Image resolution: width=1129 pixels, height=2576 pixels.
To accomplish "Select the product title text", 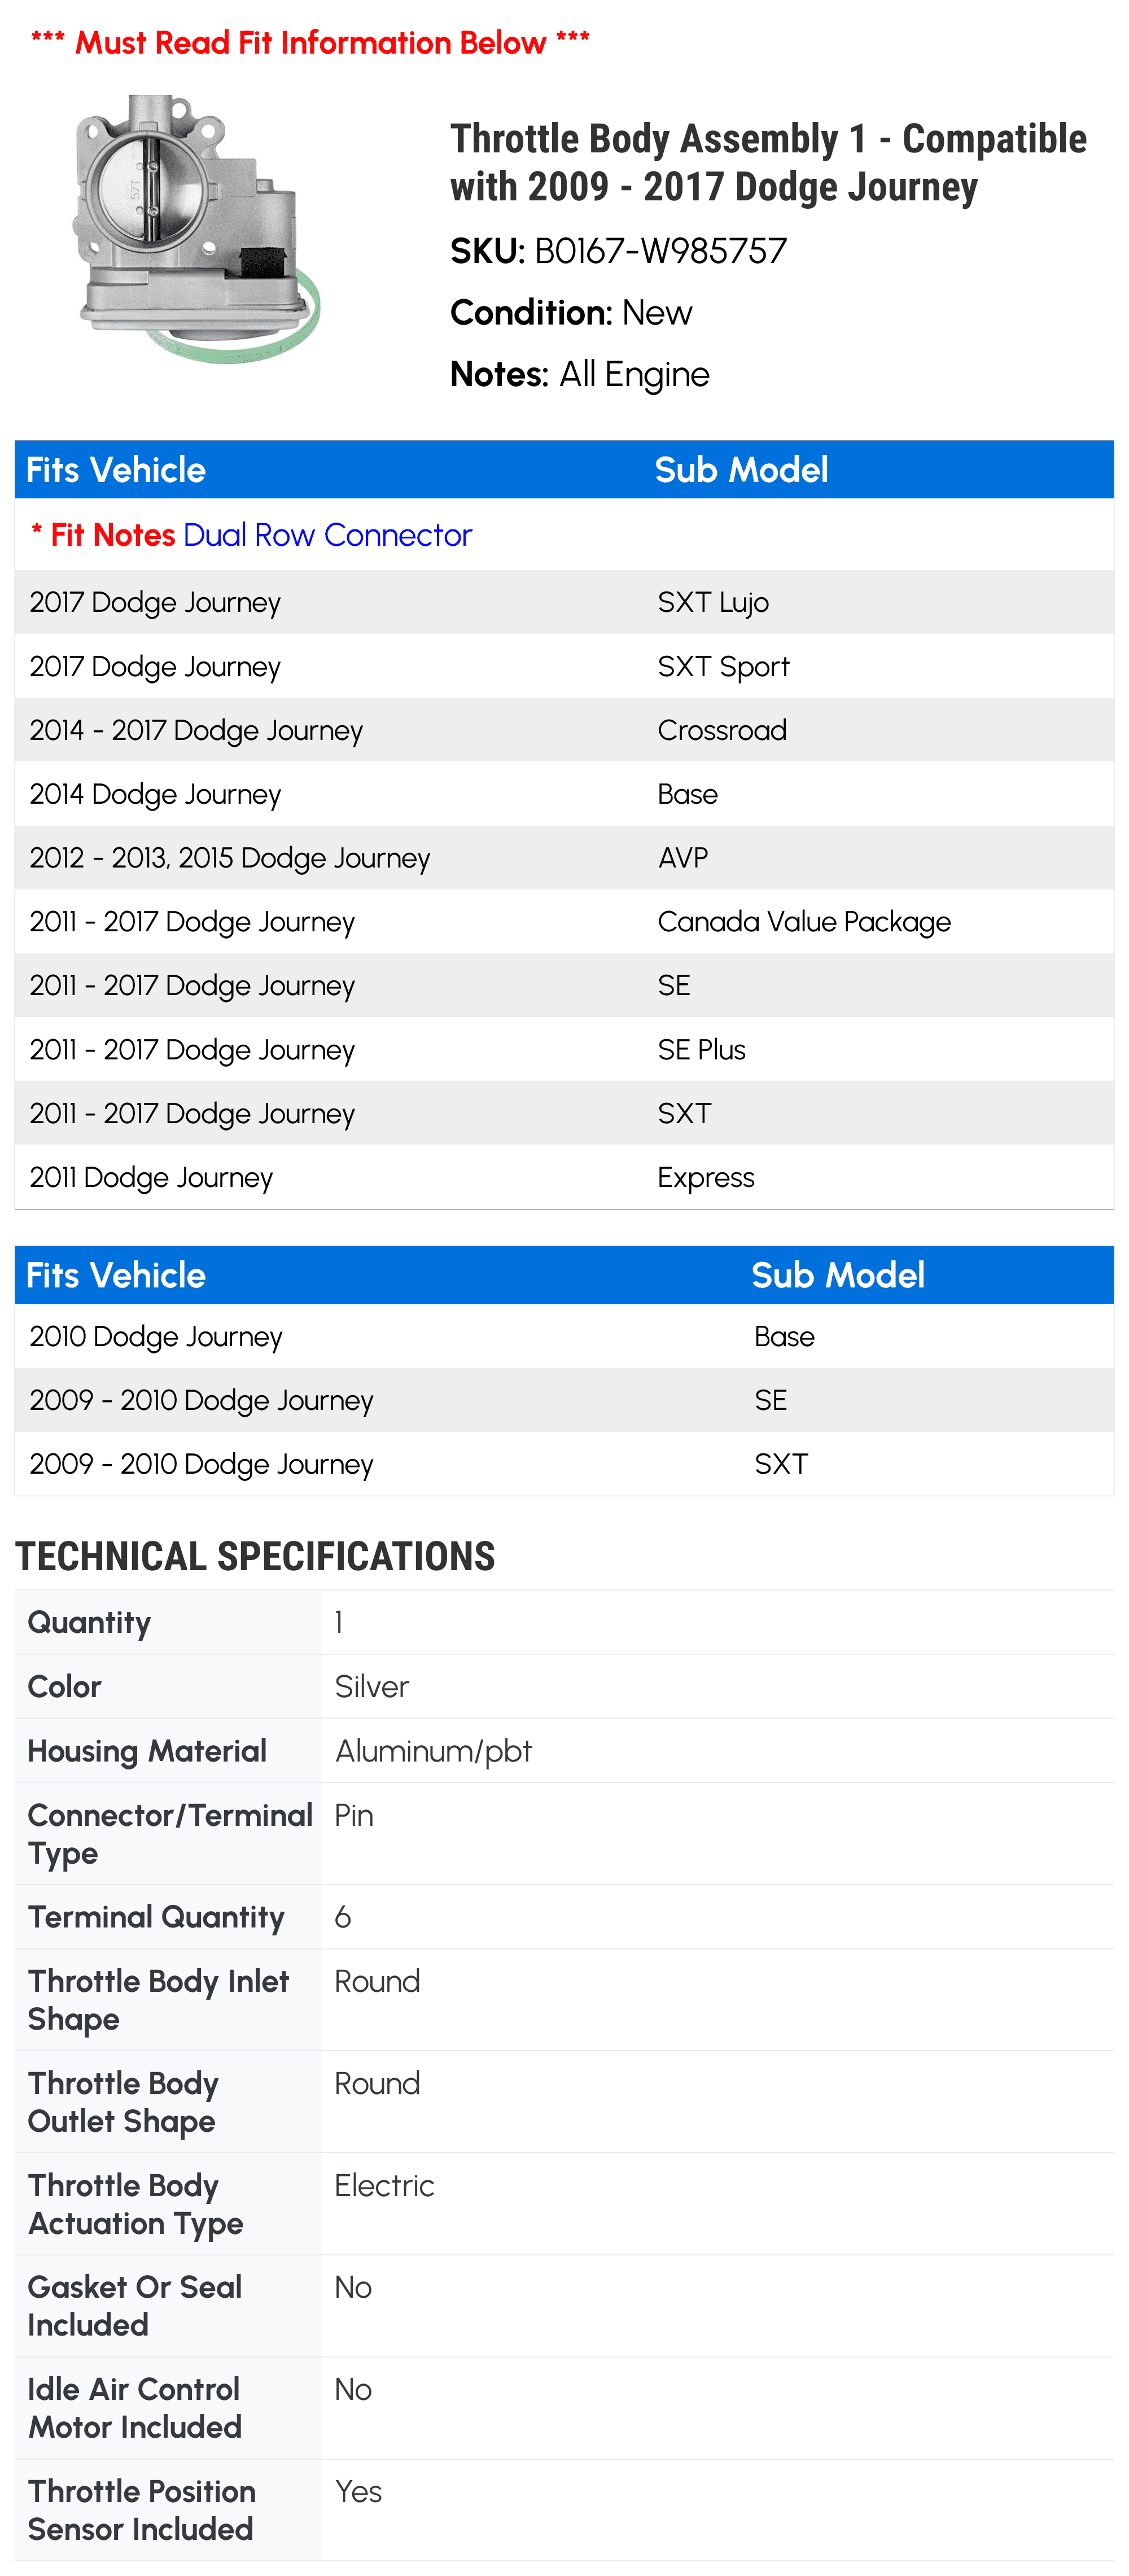I will (x=768, y=162).
